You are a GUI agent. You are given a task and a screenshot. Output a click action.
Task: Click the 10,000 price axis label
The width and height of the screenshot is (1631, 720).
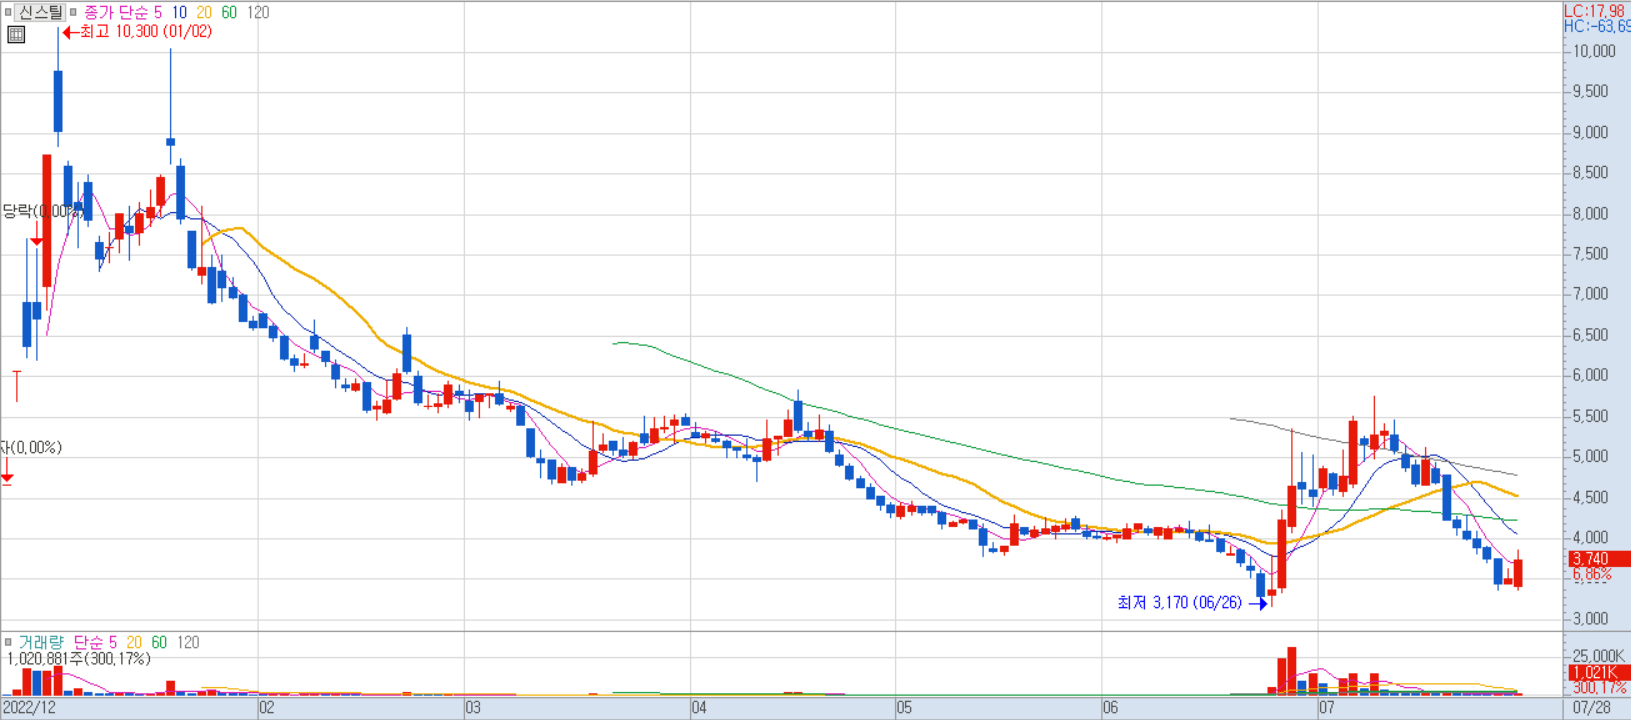pyautogui.click(x=1594, y=51)
